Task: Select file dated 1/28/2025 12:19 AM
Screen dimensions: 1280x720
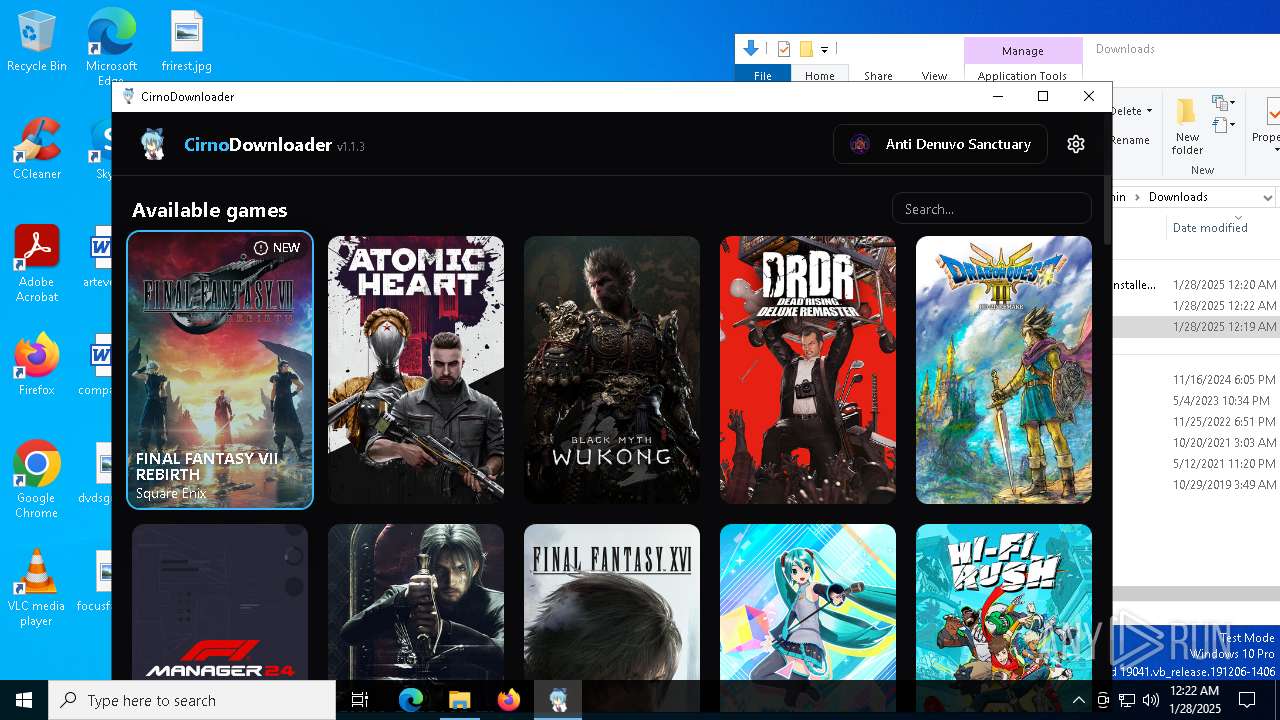Action: pyautogui.click(x=1196, y=327)
